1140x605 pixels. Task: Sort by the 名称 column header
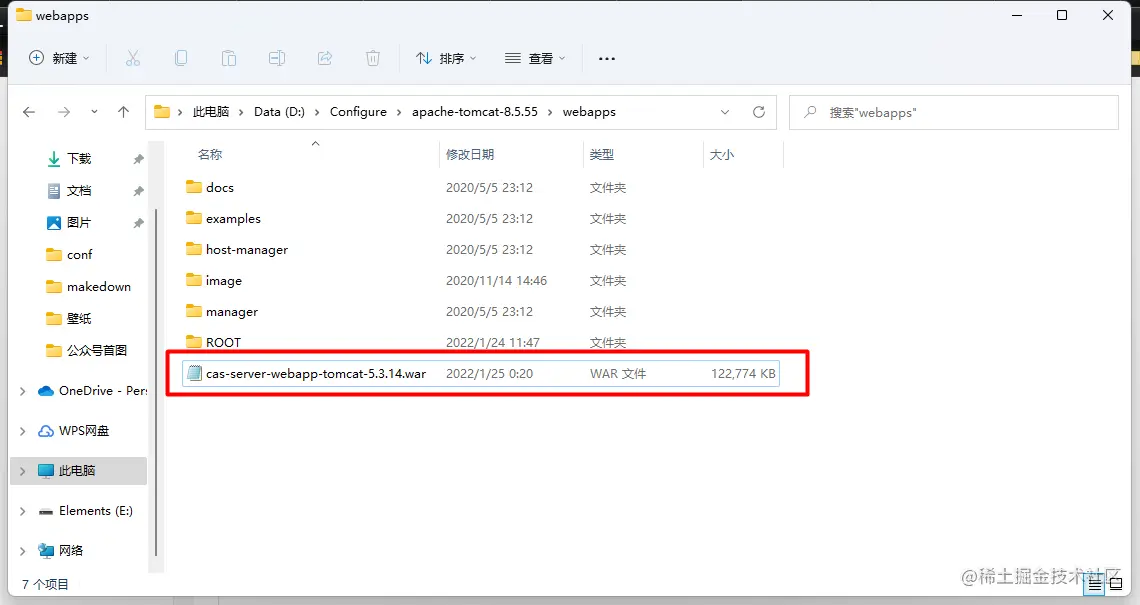click(210, 155)
